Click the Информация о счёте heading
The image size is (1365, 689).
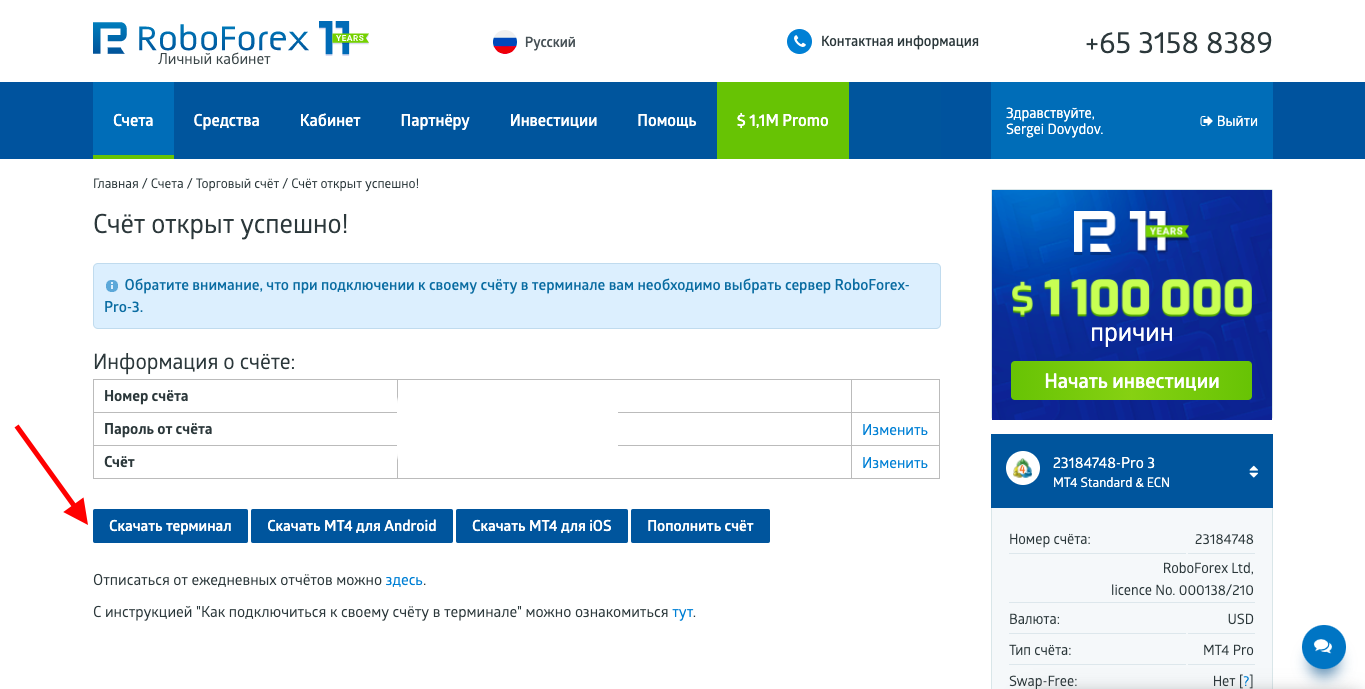tap(194, 362)
